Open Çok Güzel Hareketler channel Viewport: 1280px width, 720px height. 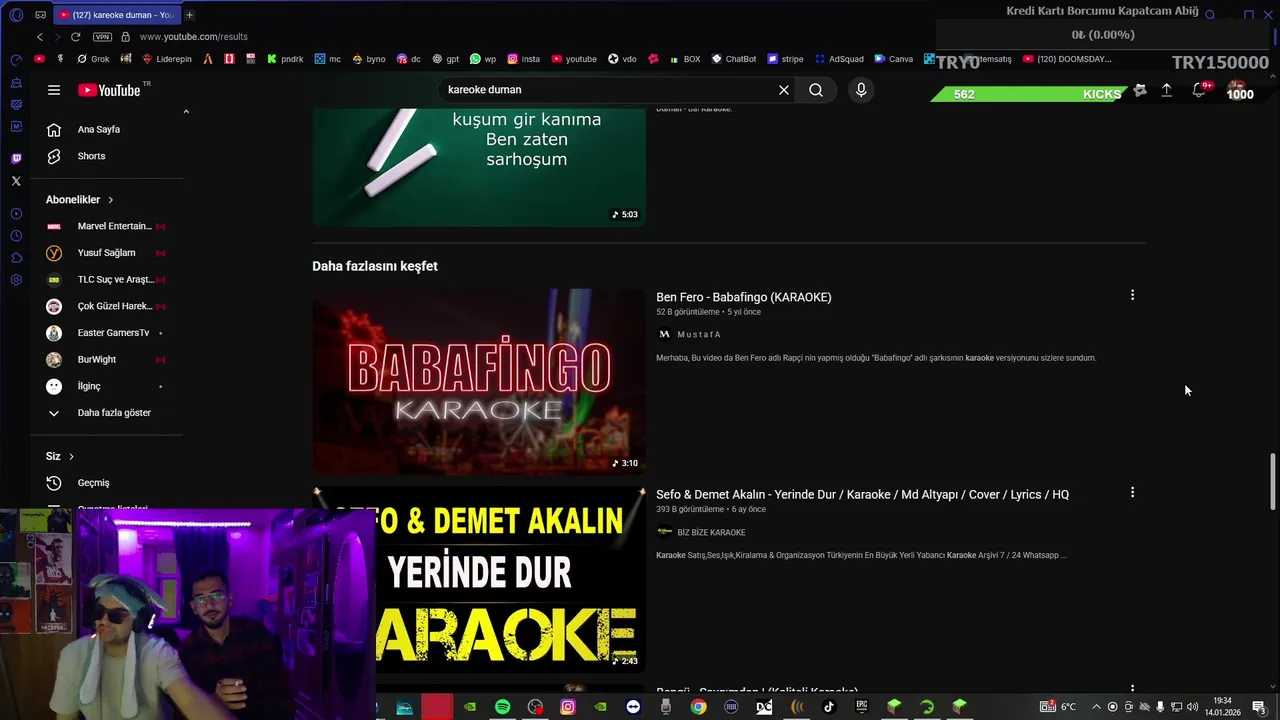(107, 306)
